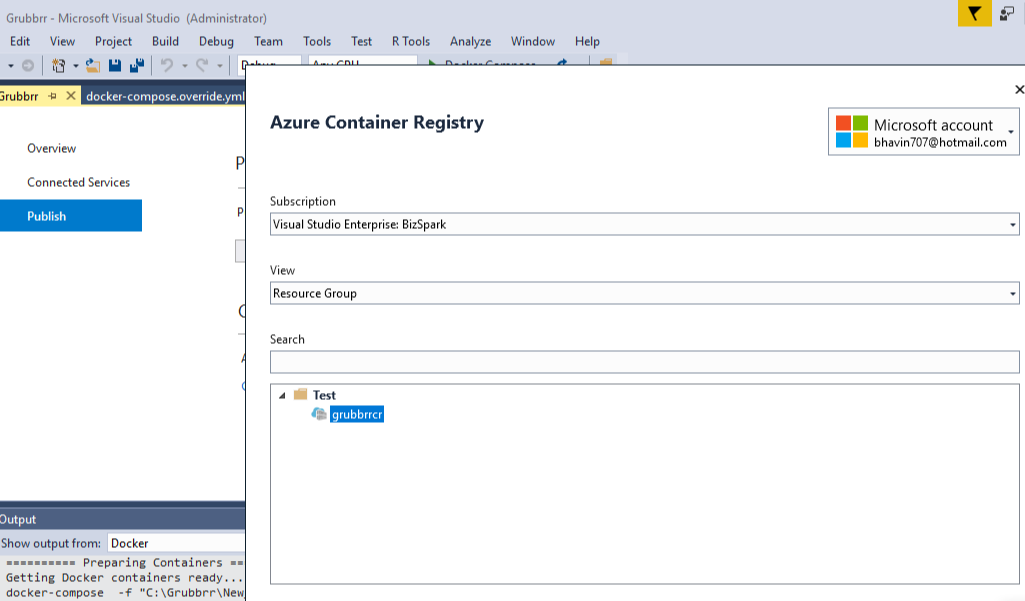Screen dimensions: 1025x601
Task: Switch to docker-compose.override.yml tab
Action: (165, 96)
